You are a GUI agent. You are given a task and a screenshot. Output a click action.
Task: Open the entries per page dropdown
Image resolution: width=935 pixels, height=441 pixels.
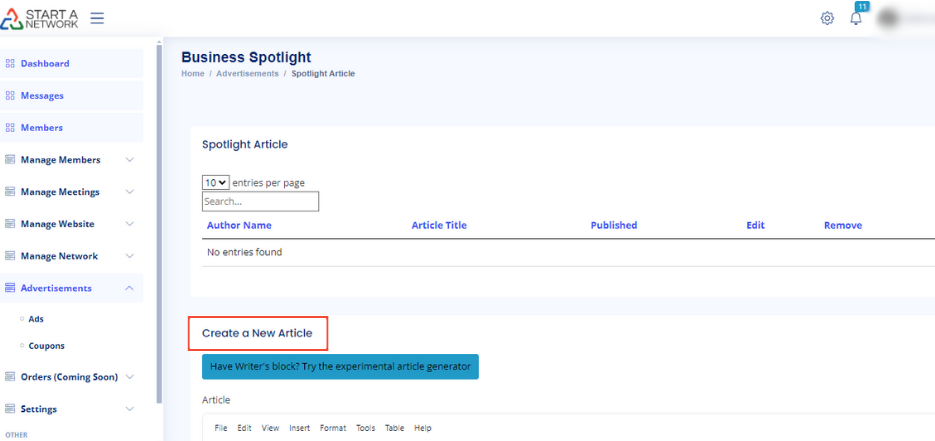215,183
